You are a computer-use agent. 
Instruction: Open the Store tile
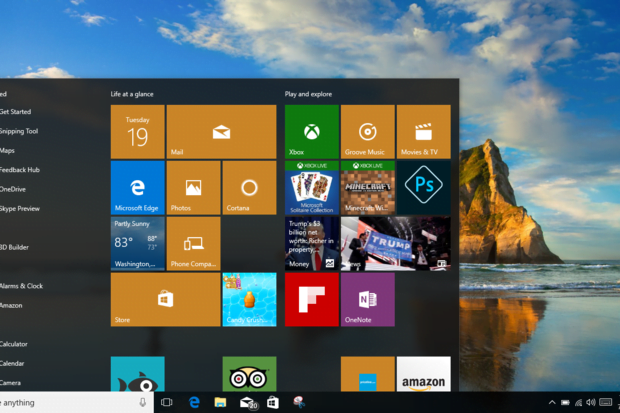point(165,299)
